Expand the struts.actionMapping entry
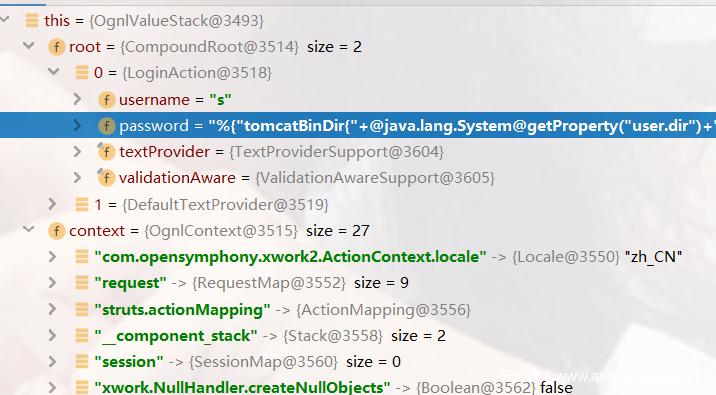716x395 pixels. coord(53,309)
